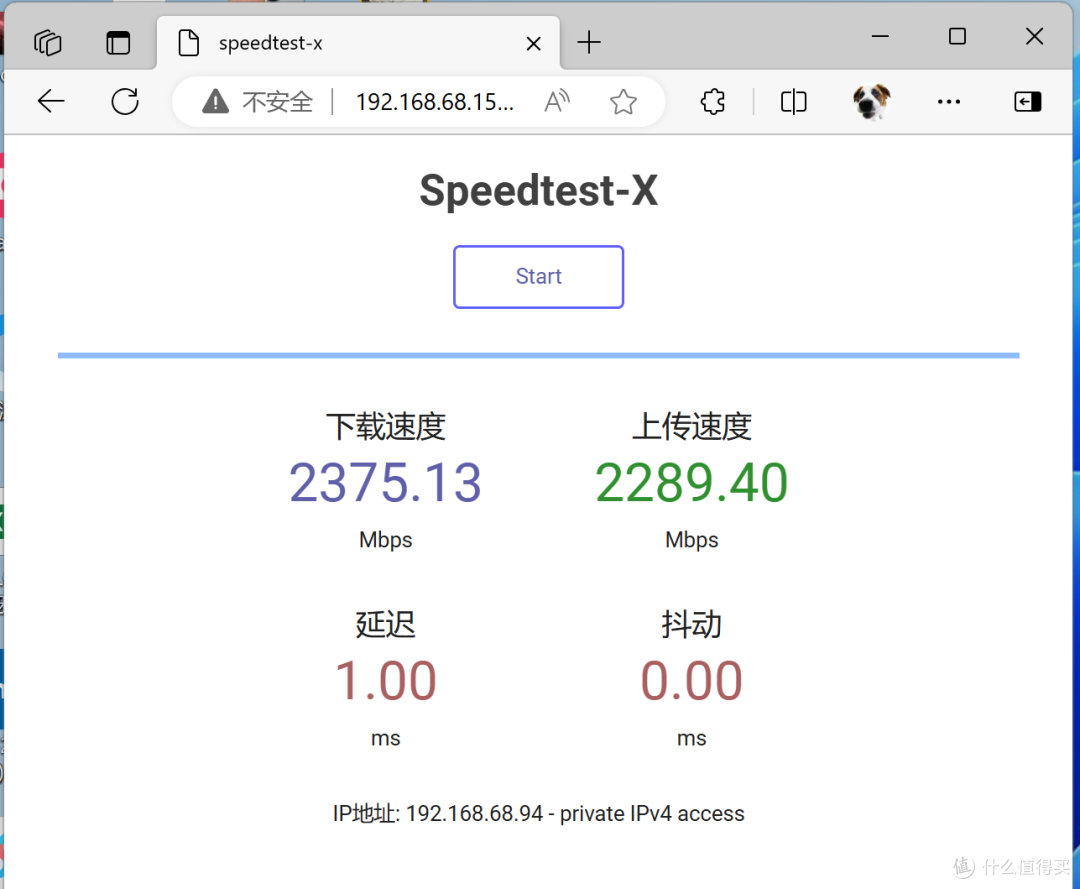Click latency value 1.00

(385, 681)
